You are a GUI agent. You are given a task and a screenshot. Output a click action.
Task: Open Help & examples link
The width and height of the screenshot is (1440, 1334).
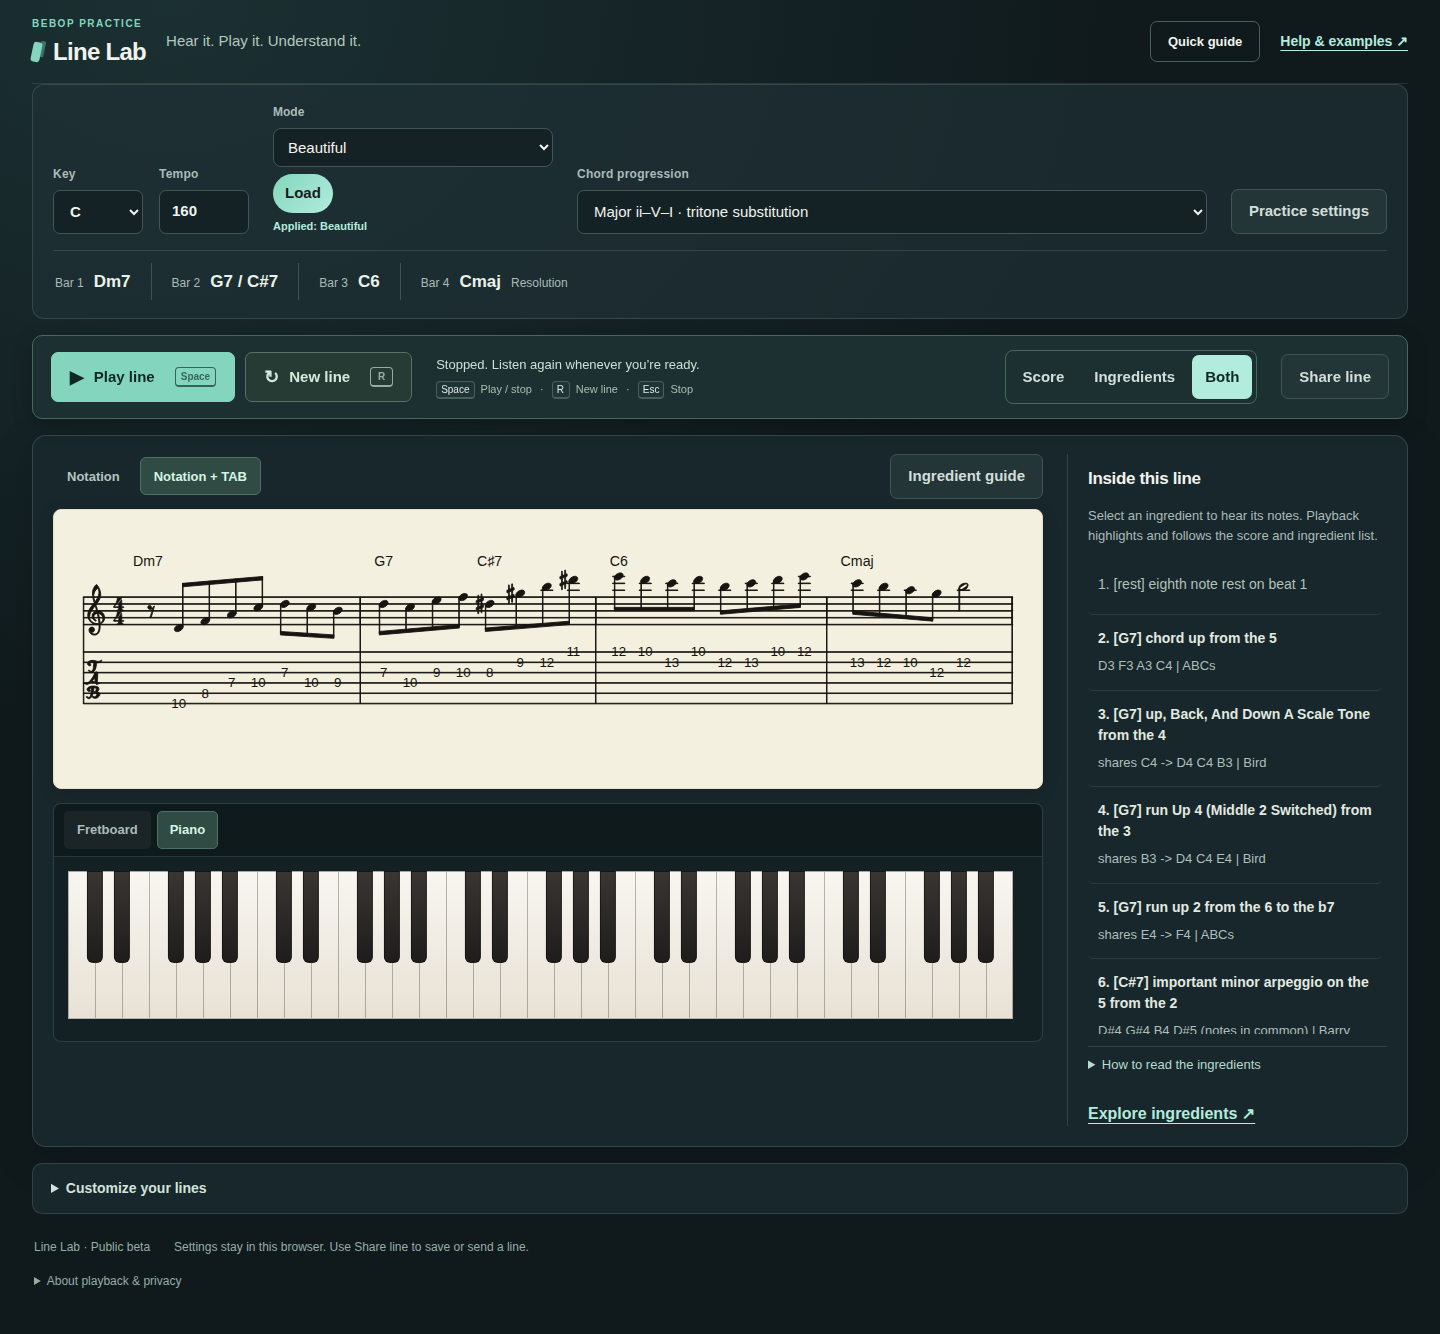click(1343, 42)
